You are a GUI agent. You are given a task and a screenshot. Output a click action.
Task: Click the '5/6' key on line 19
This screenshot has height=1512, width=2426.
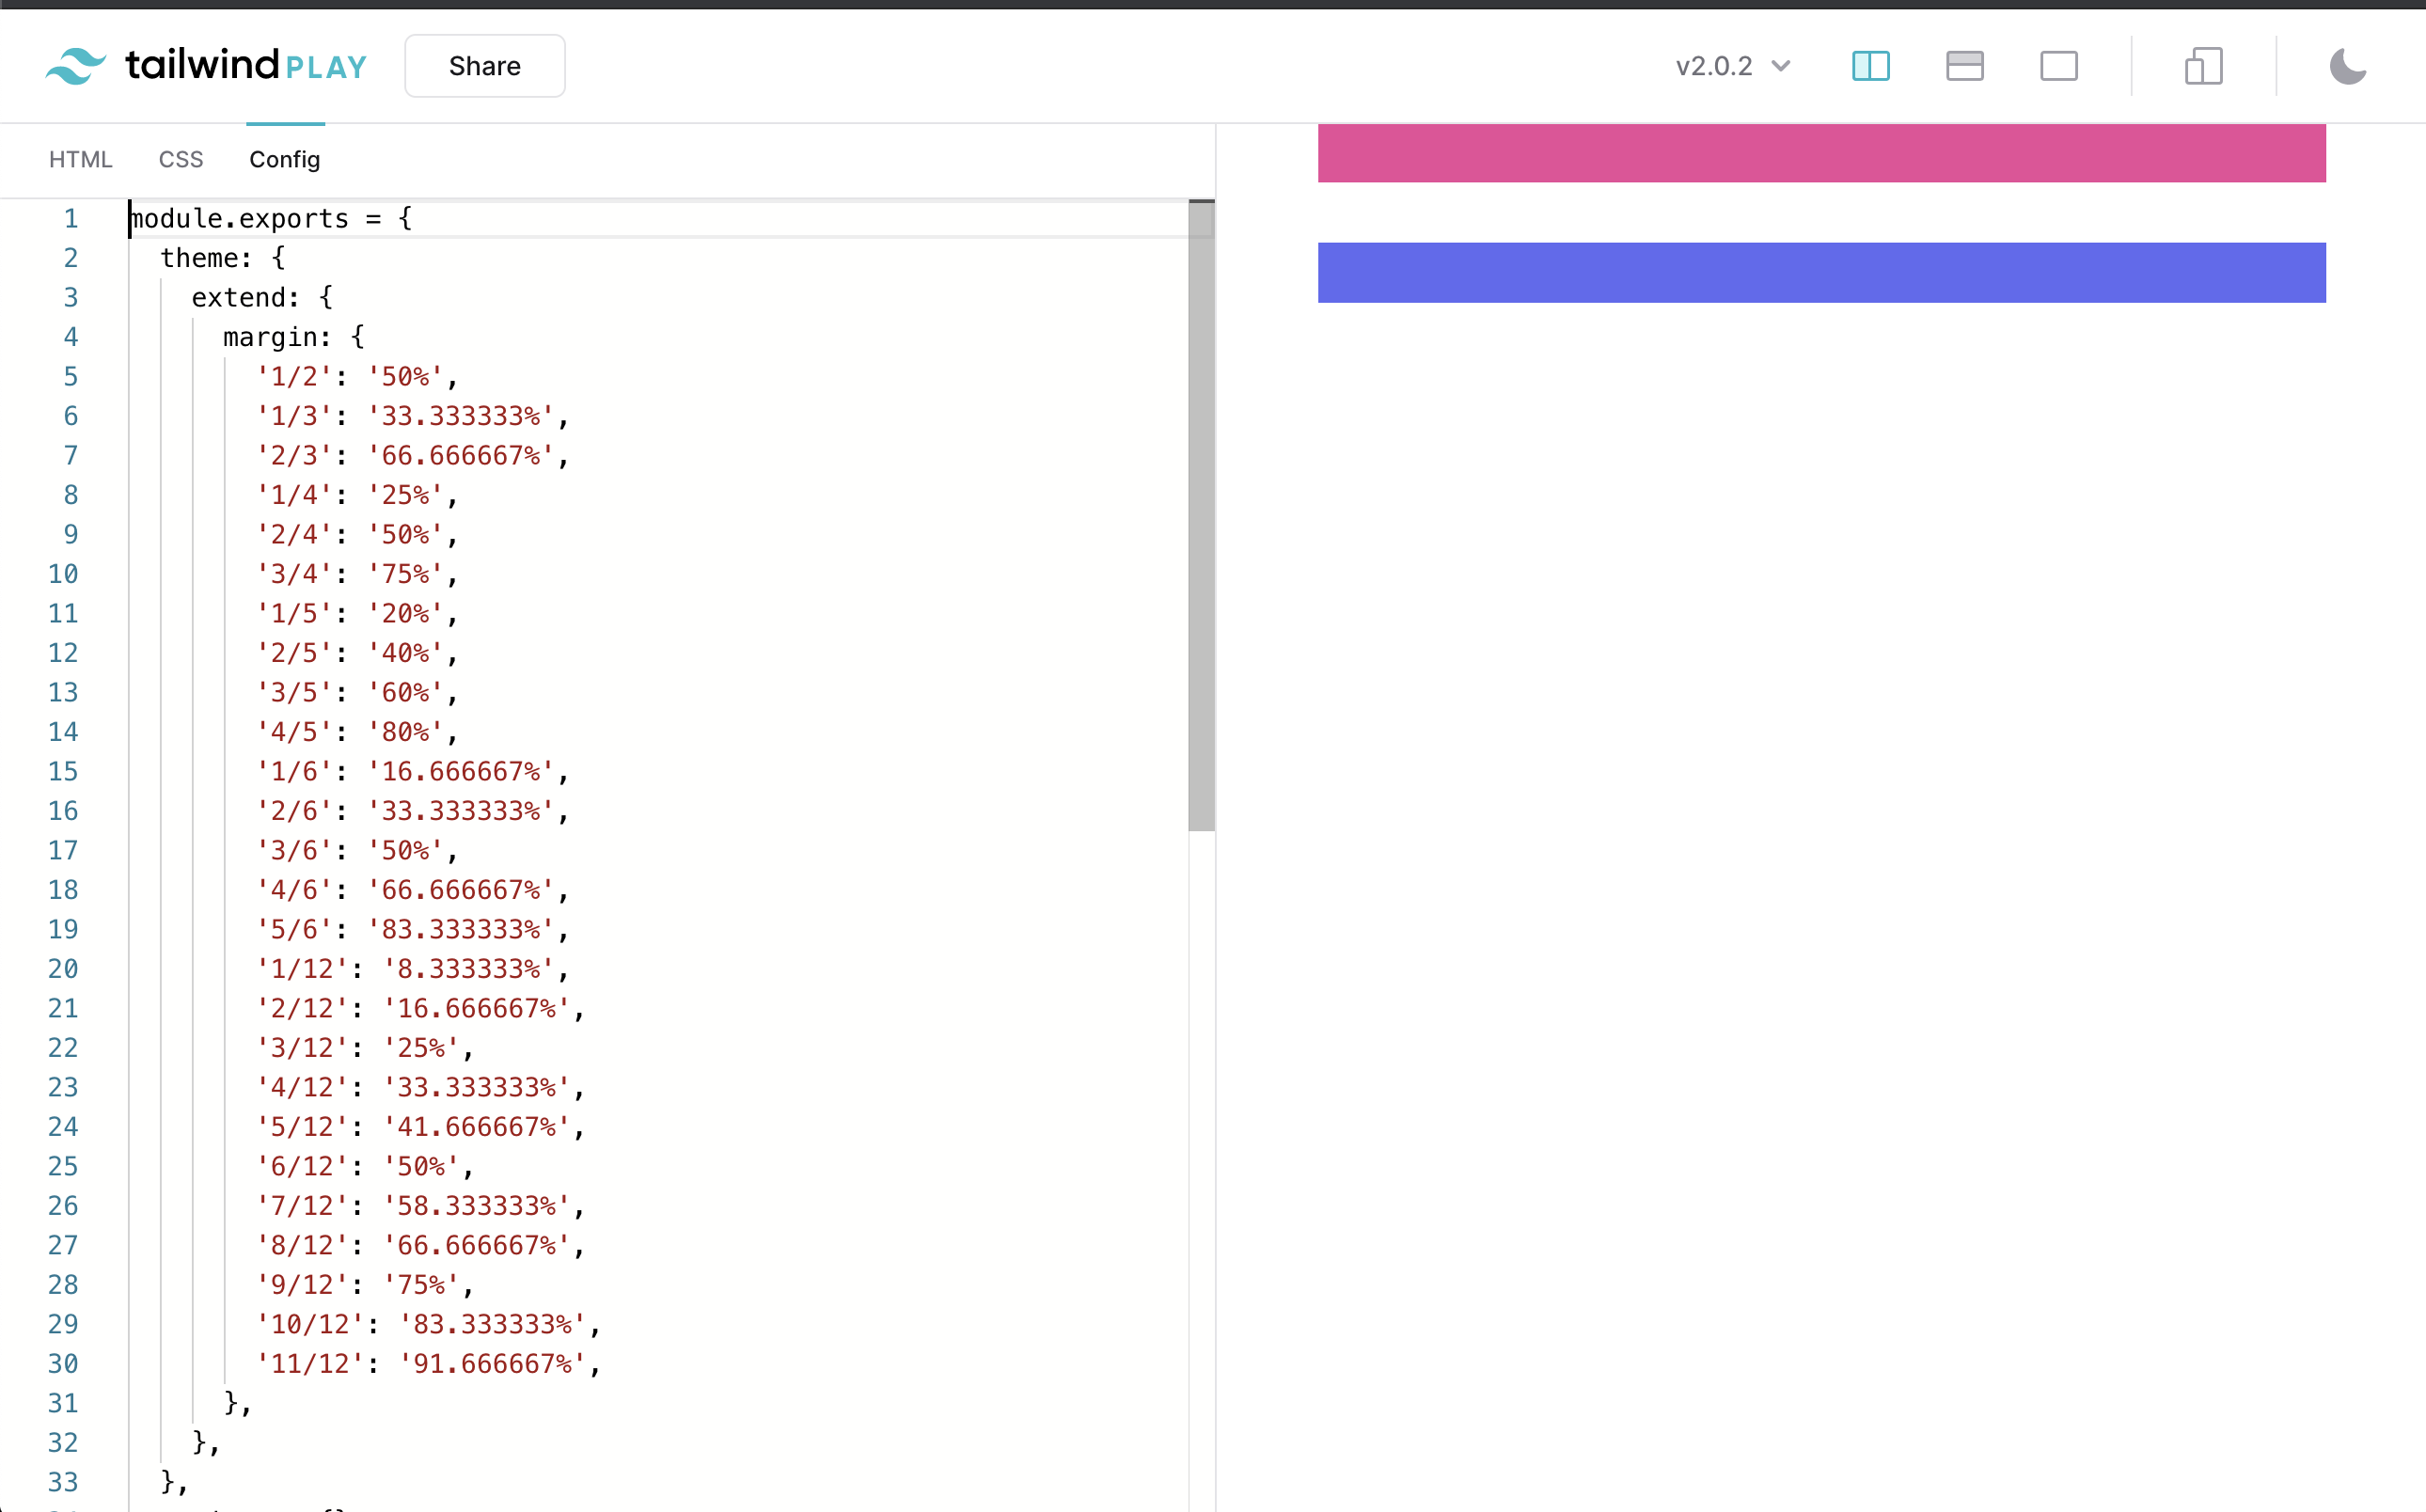point(294,930)
